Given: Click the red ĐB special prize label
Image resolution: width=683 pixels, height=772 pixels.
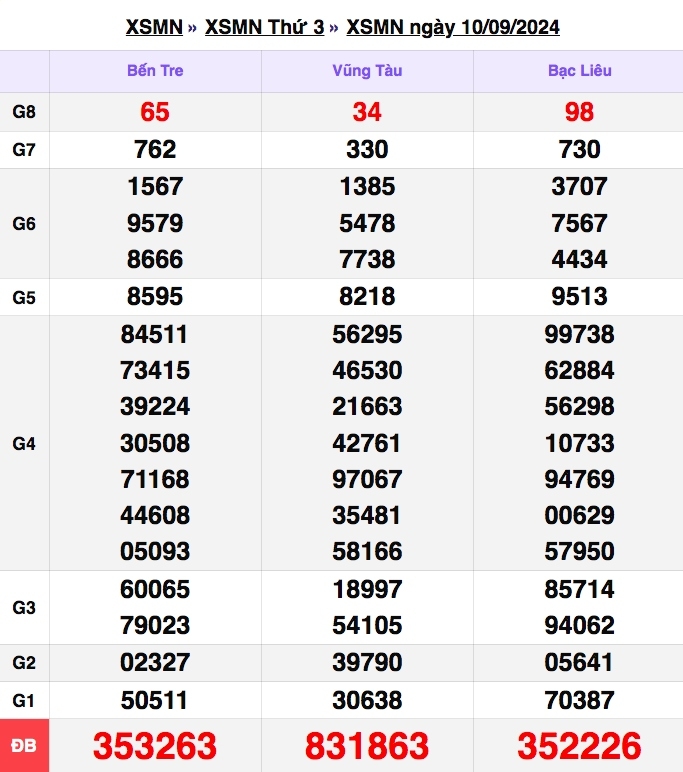Looking at the screenshot, I should pos(24,745).
